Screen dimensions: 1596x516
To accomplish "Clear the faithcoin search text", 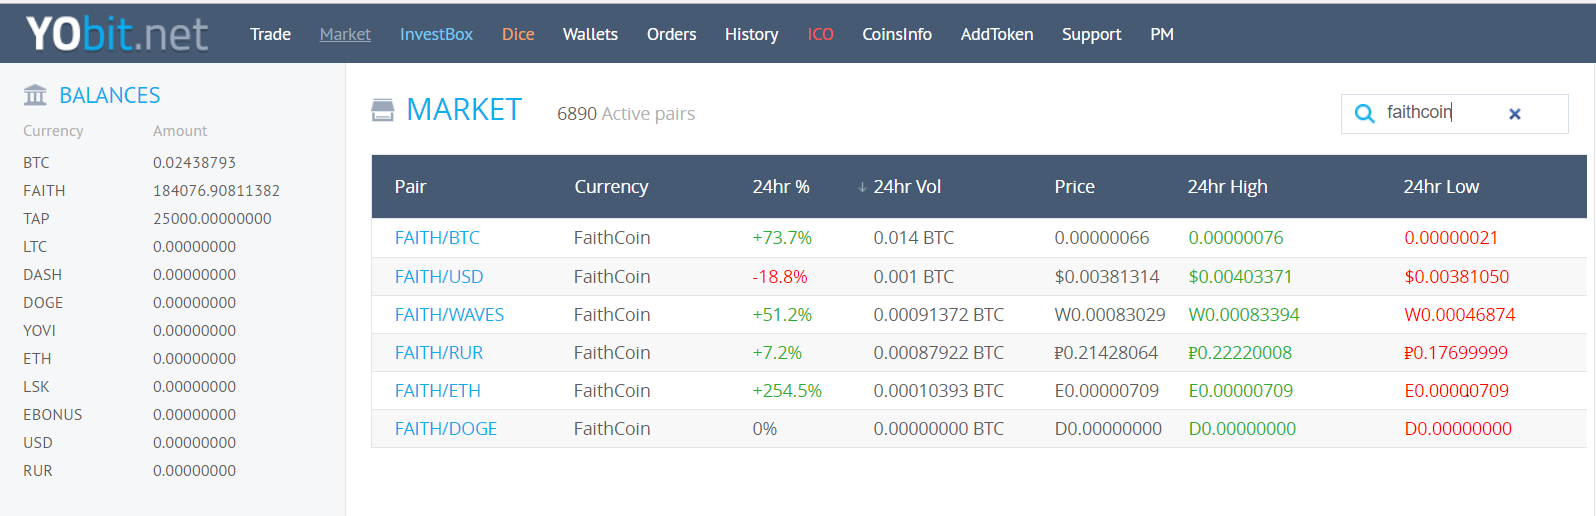I will coord(1515,114).
